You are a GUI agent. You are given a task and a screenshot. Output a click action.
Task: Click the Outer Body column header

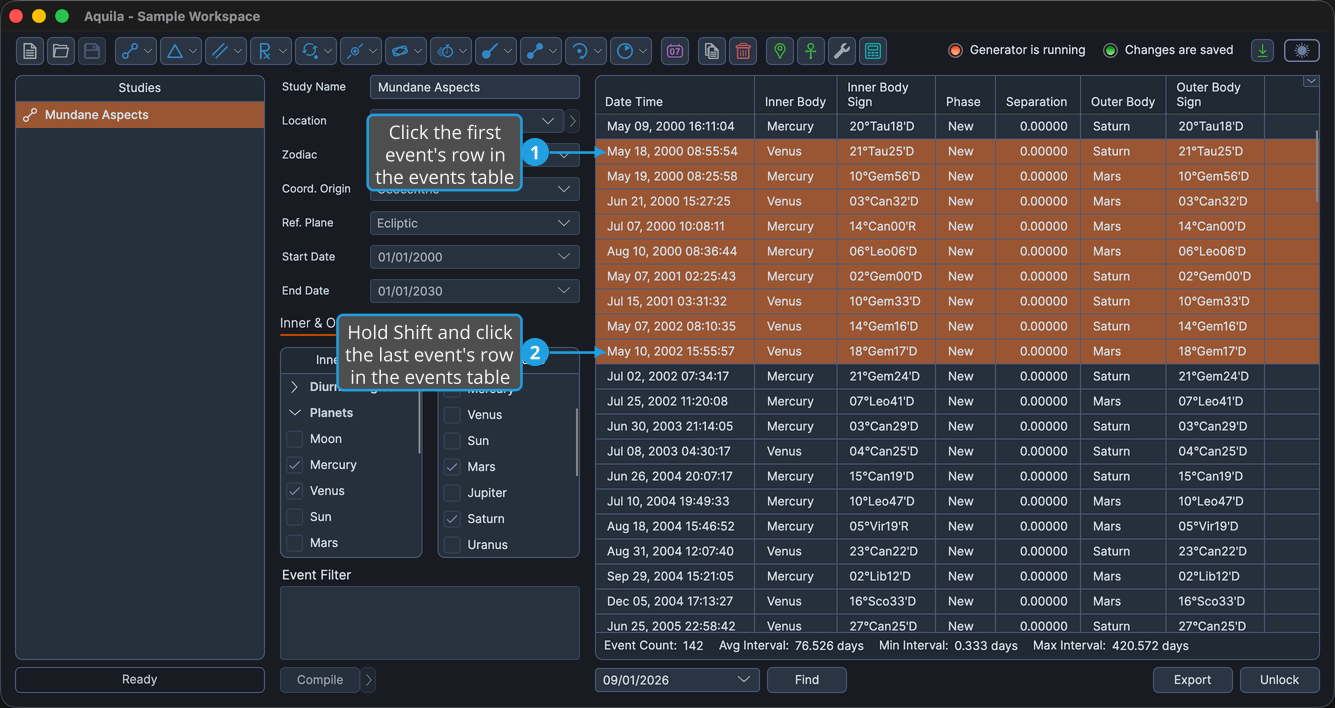pyautogui.click(x=1123, y=95)
